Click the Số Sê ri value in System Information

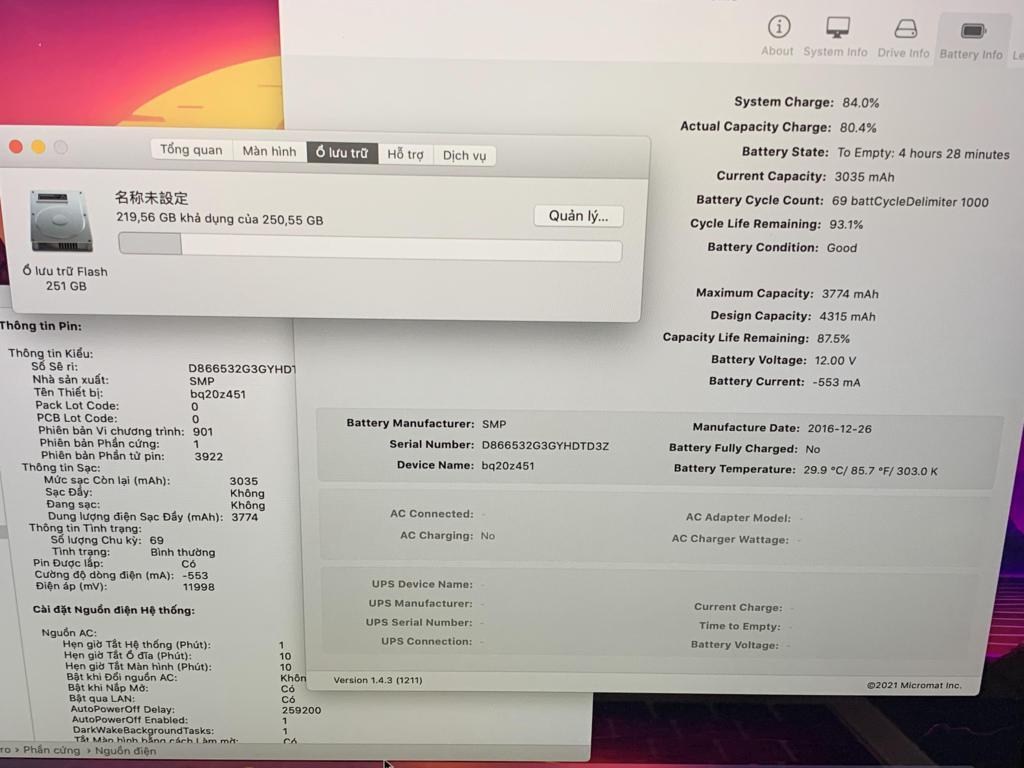[x=242, y=369]
